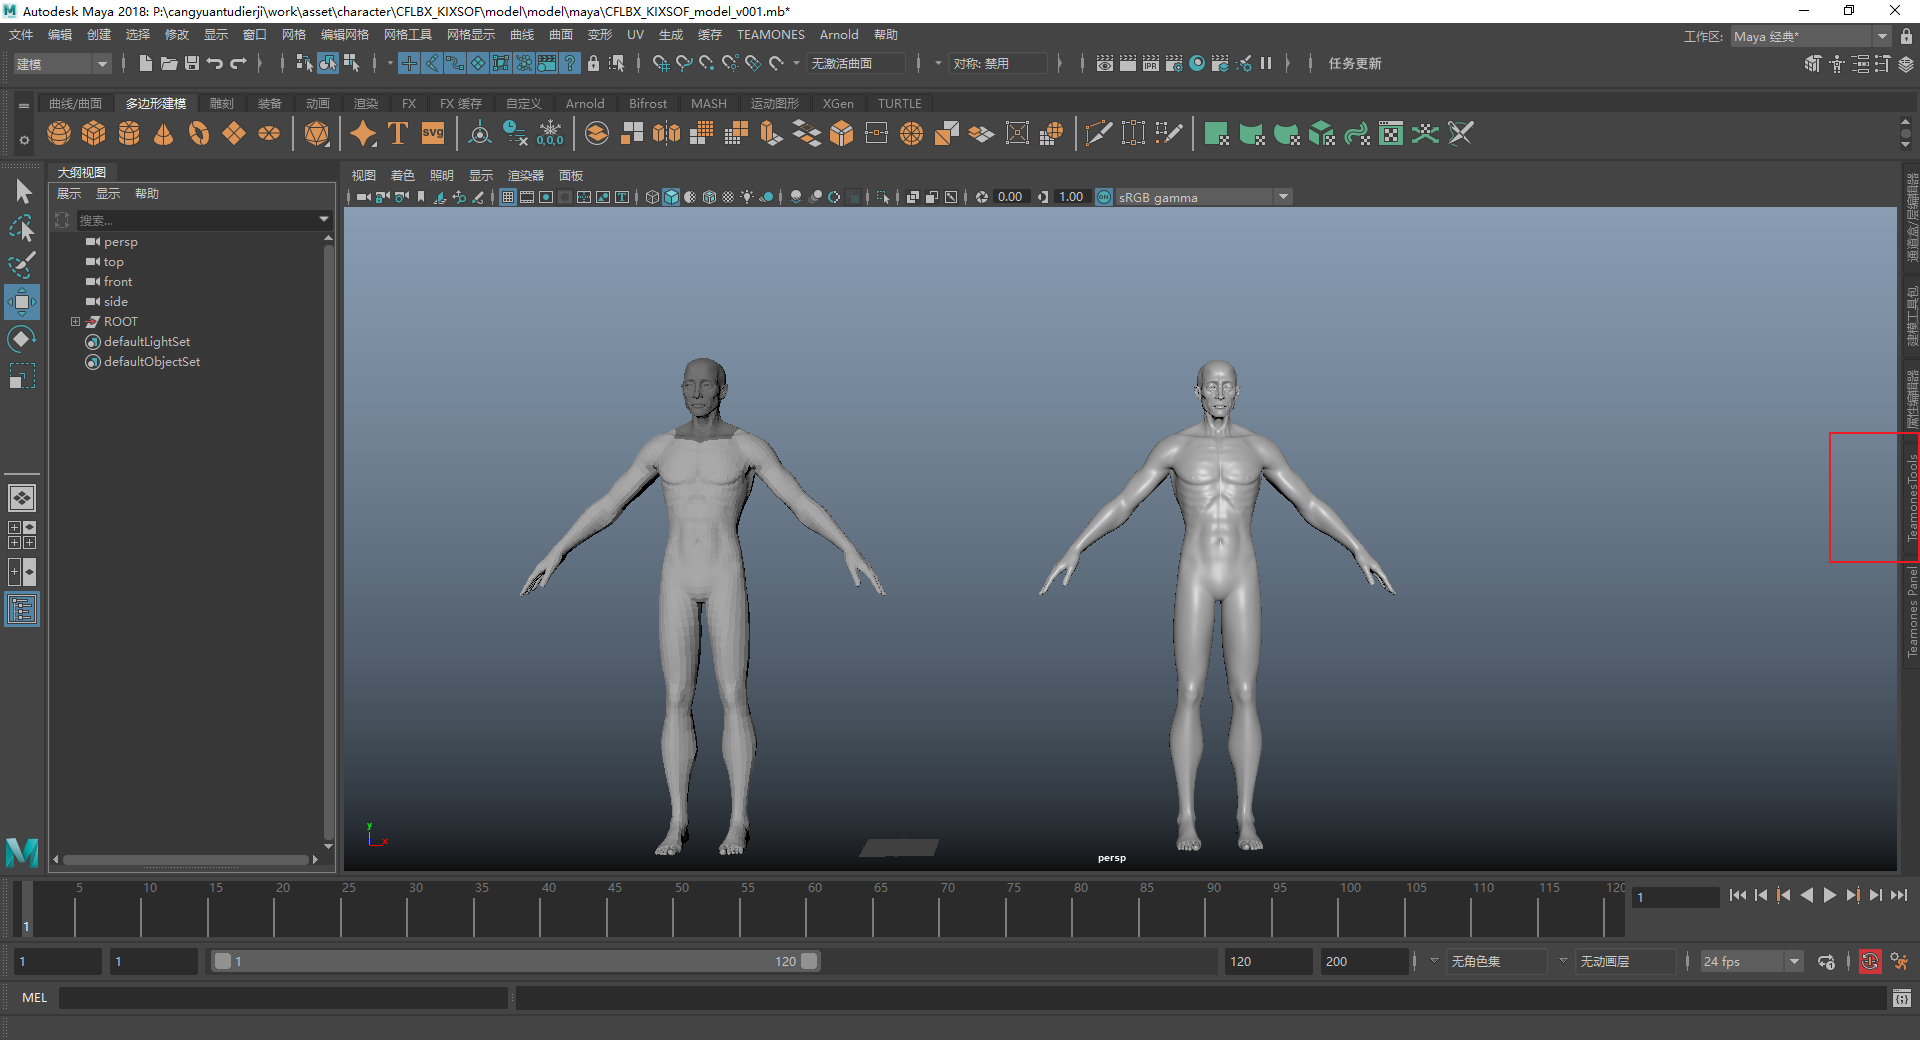
Task: Open the sRGB gamma color space dropdown
Action: (1283, 197)
